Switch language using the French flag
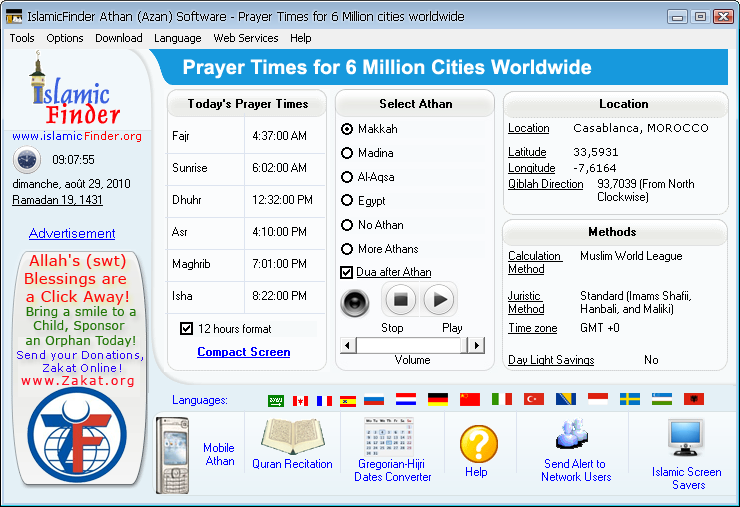 [x=324, y=401]
